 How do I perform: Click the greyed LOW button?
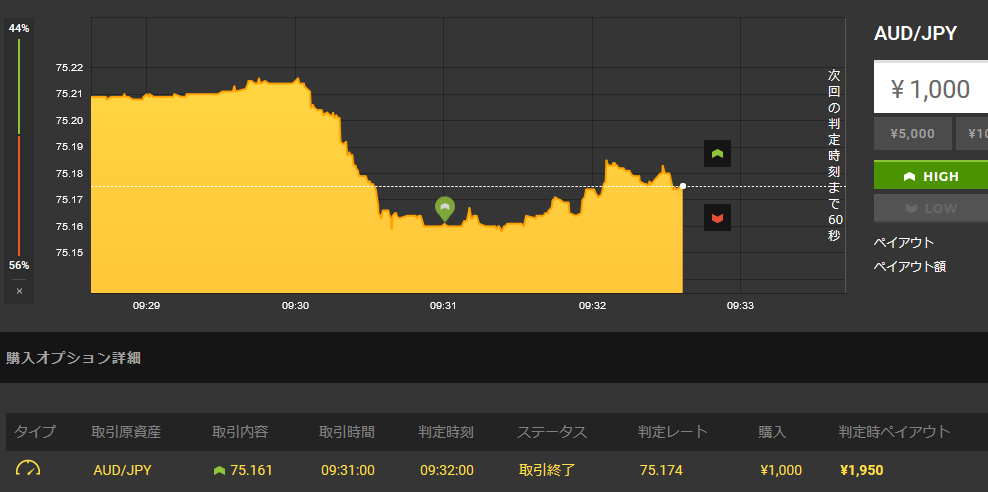pos(931,208)
